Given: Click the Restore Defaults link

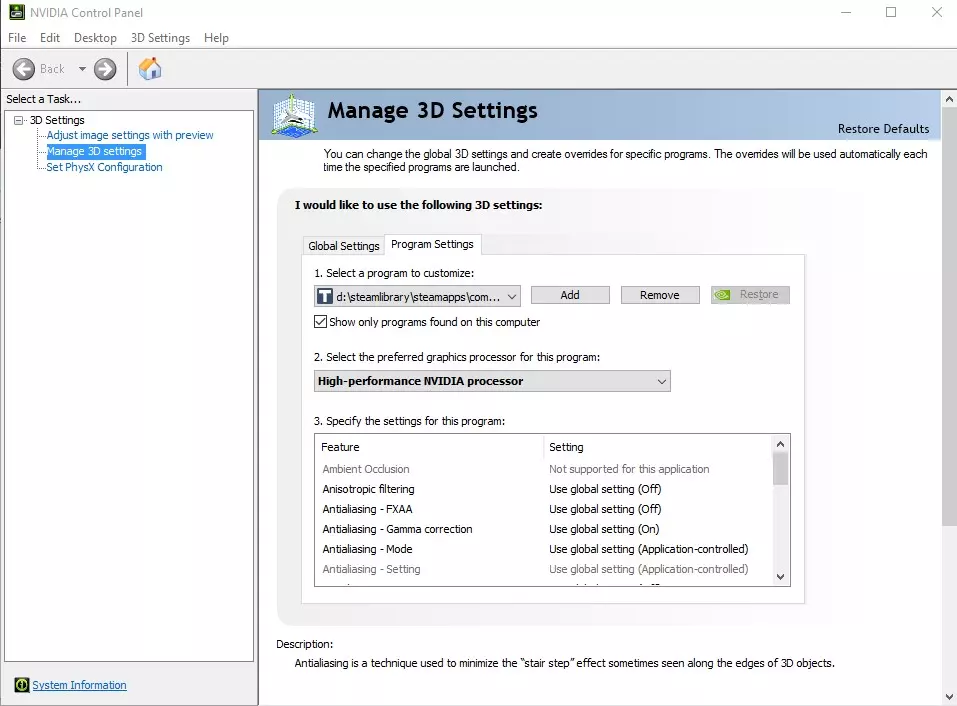Looking at the screenshot, I should click(883, 129).
